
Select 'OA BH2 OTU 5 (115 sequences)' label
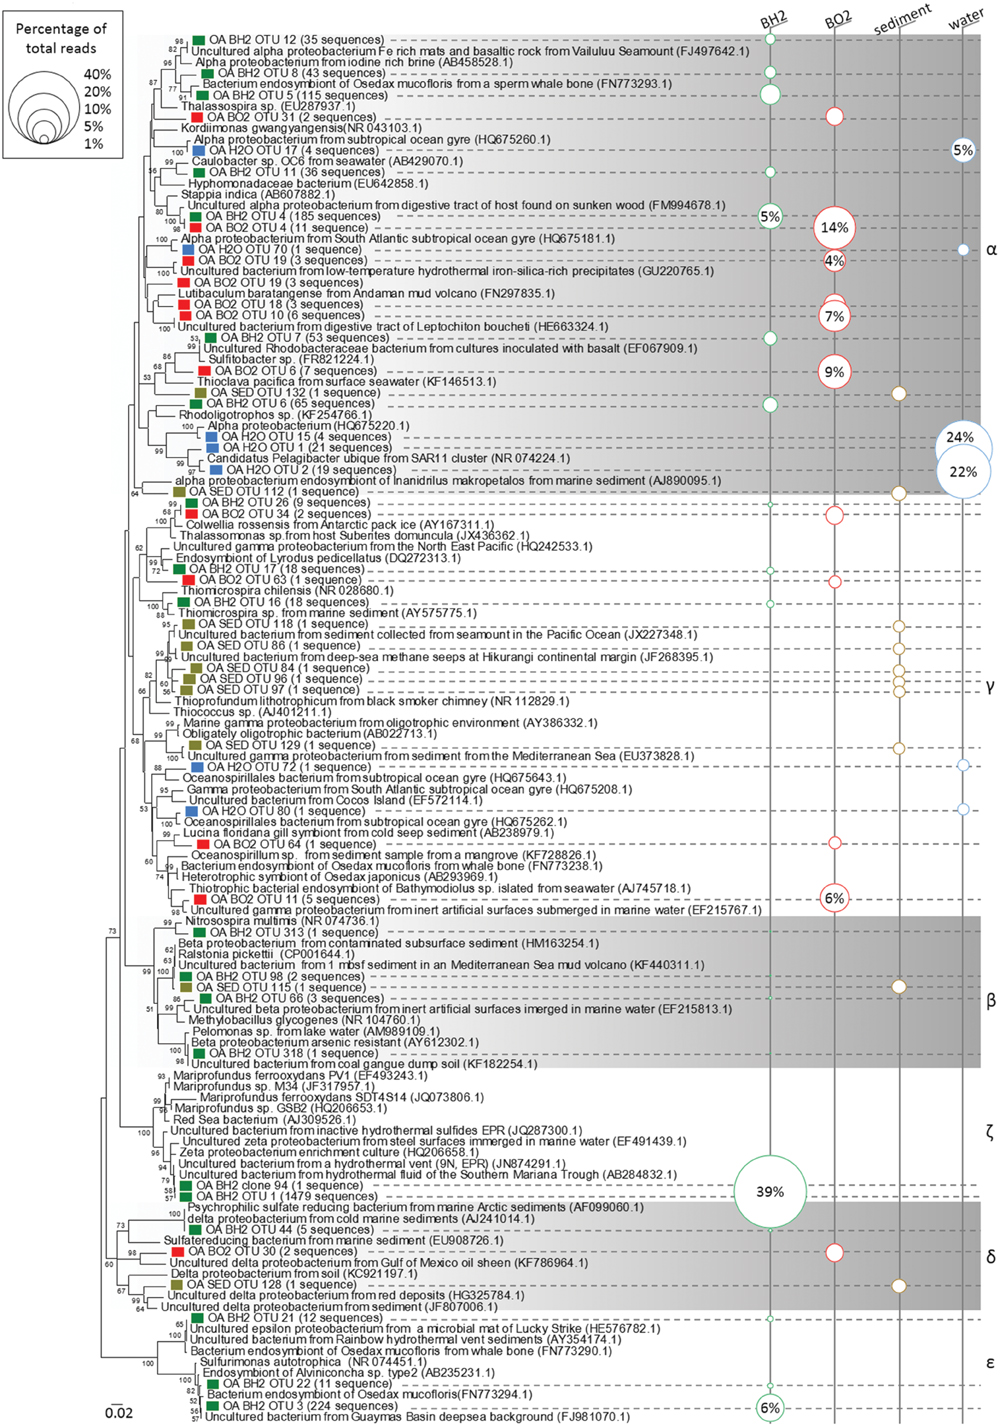tap(300, 96)
